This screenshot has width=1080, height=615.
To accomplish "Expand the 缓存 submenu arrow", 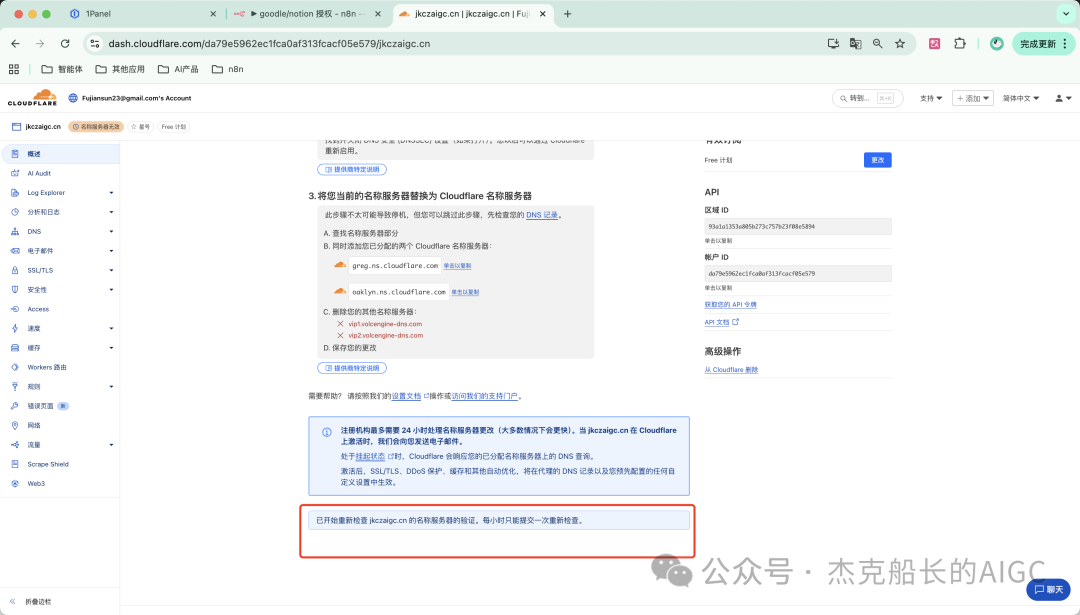I will (111, 348).
